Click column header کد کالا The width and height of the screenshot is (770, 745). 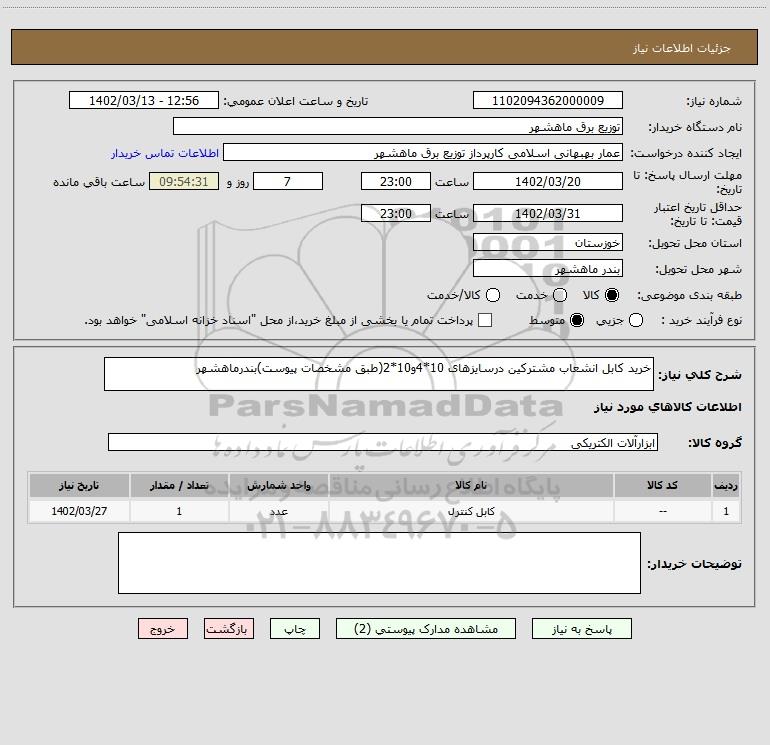662,485
